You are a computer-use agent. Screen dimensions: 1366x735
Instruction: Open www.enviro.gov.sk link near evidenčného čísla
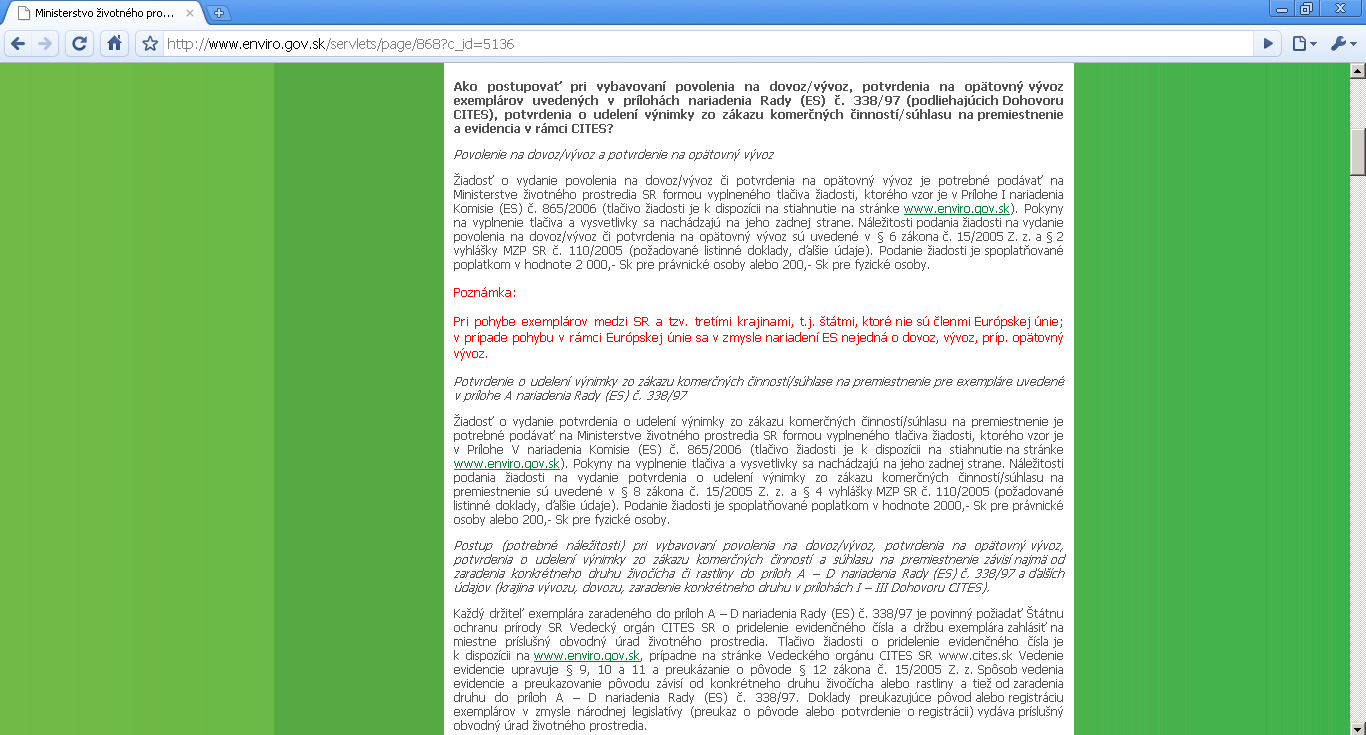click(x=587, y=655)
